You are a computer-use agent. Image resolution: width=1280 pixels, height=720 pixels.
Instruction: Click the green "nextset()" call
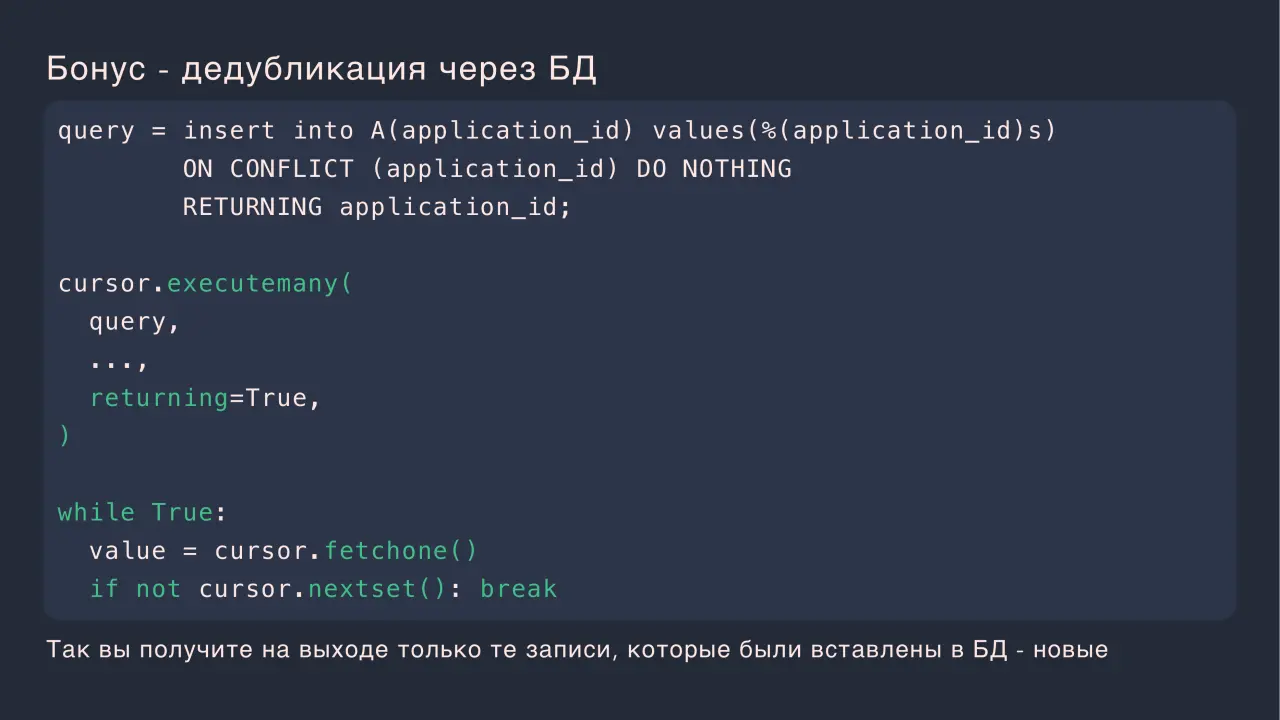tap(377, 589)
